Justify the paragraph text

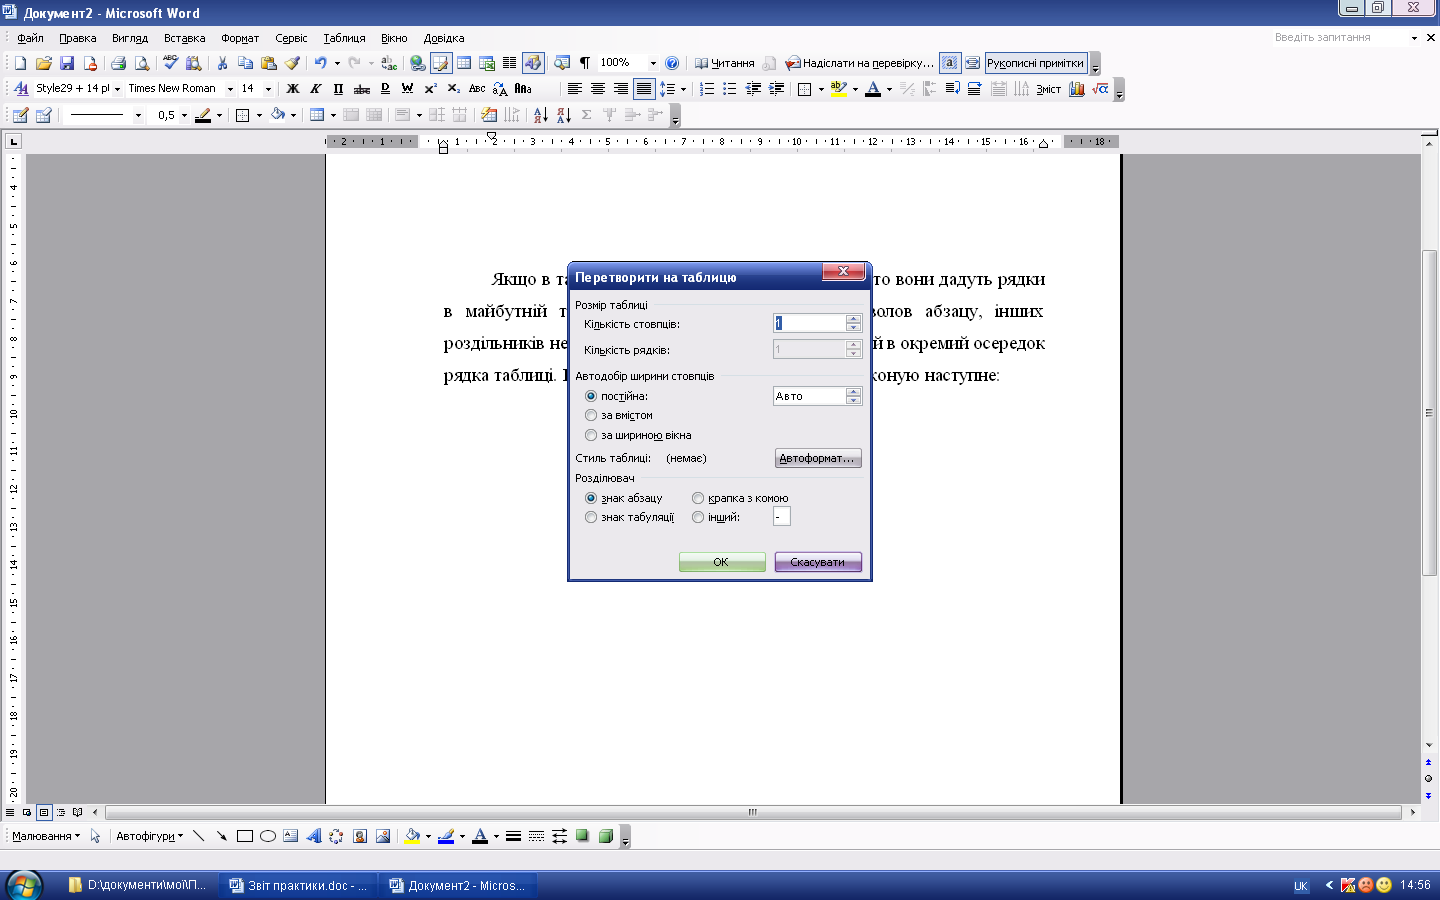644,89
